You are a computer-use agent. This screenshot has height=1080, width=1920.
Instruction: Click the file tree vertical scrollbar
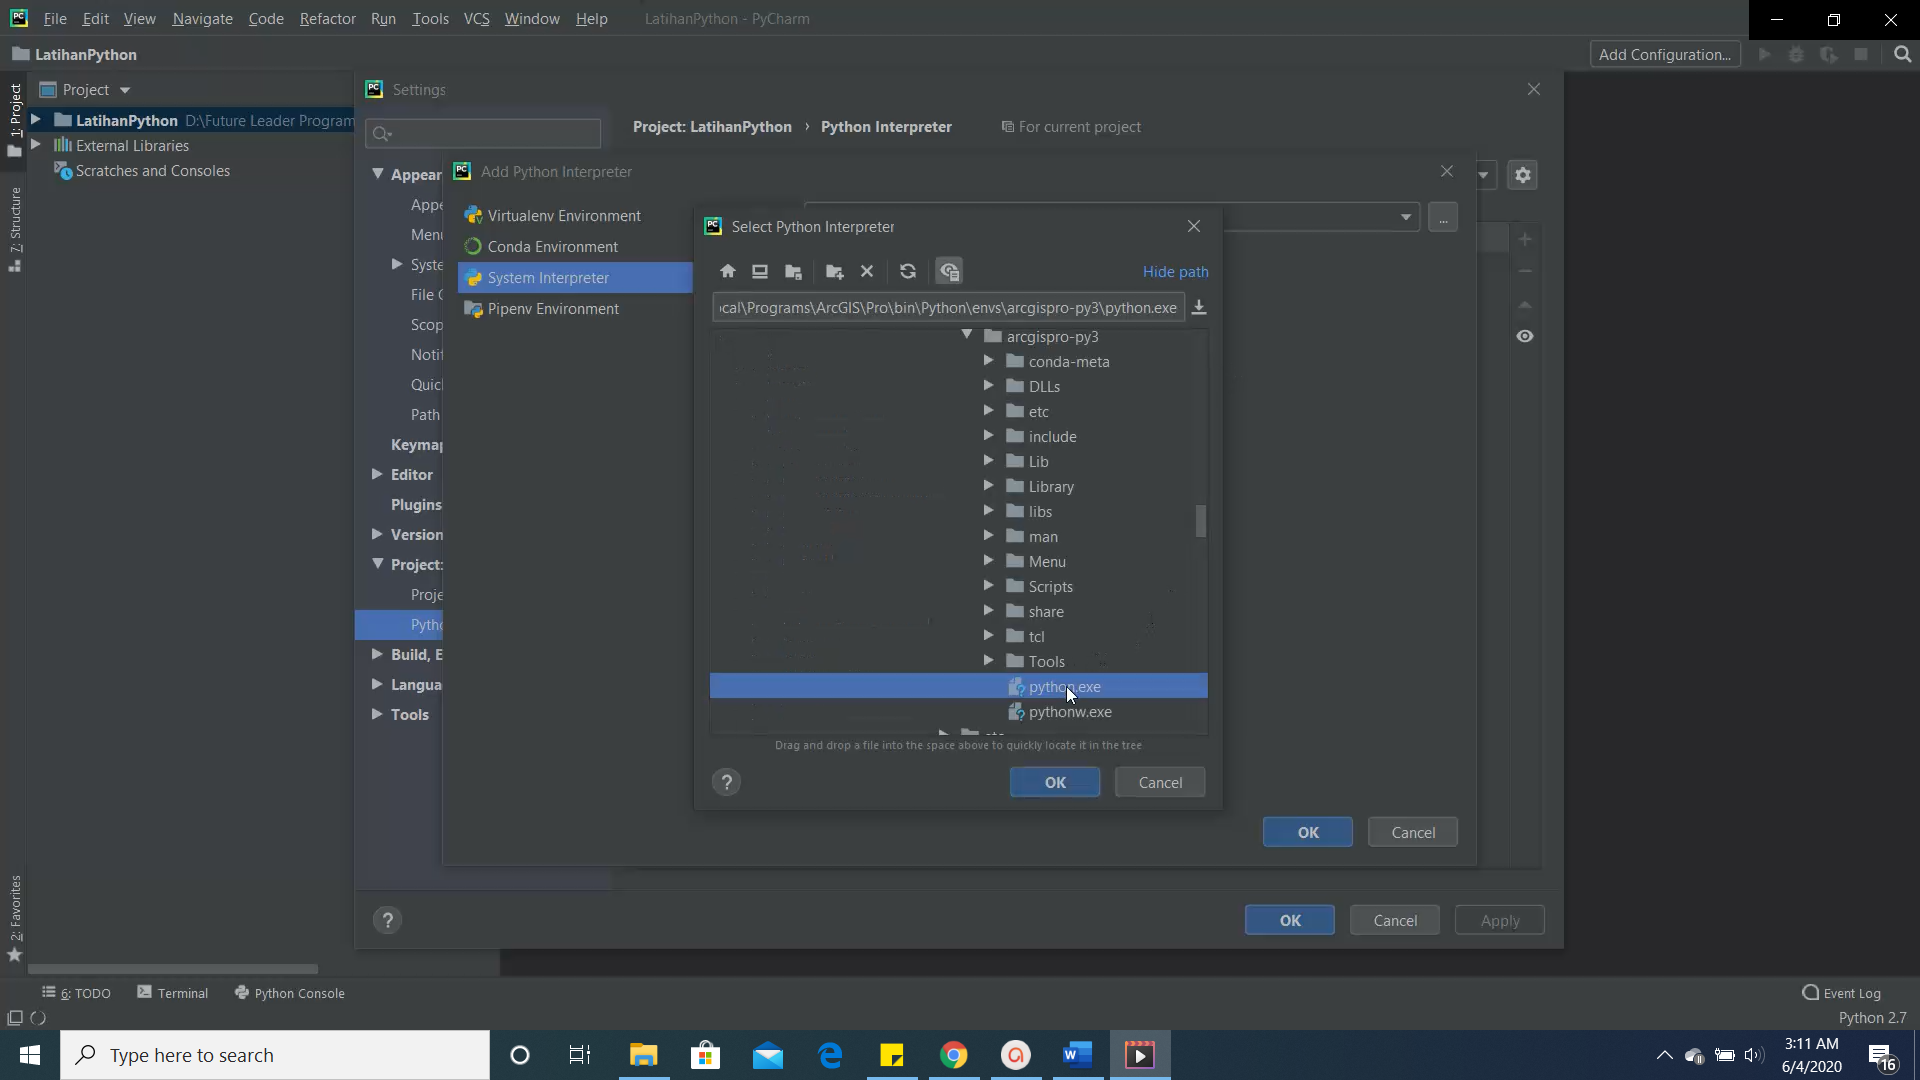[x=1201, y=521]
